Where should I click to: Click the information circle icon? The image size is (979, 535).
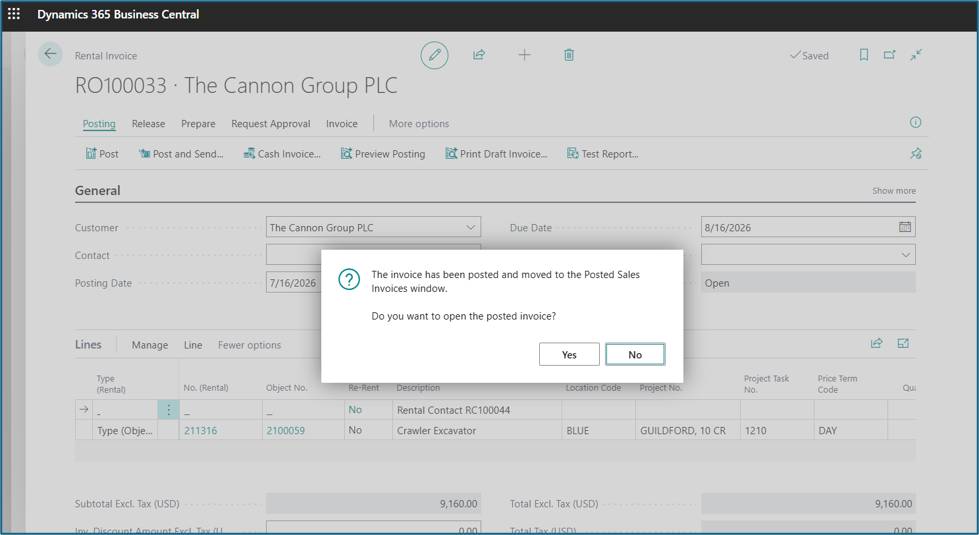tap(915, 122)
